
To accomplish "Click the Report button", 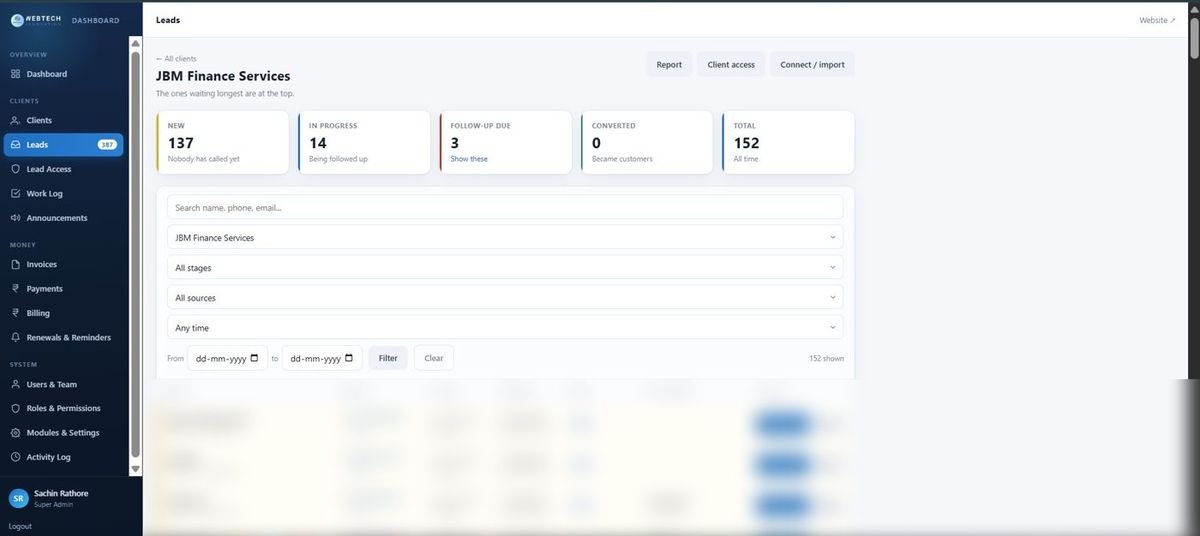I will (669, 65).
